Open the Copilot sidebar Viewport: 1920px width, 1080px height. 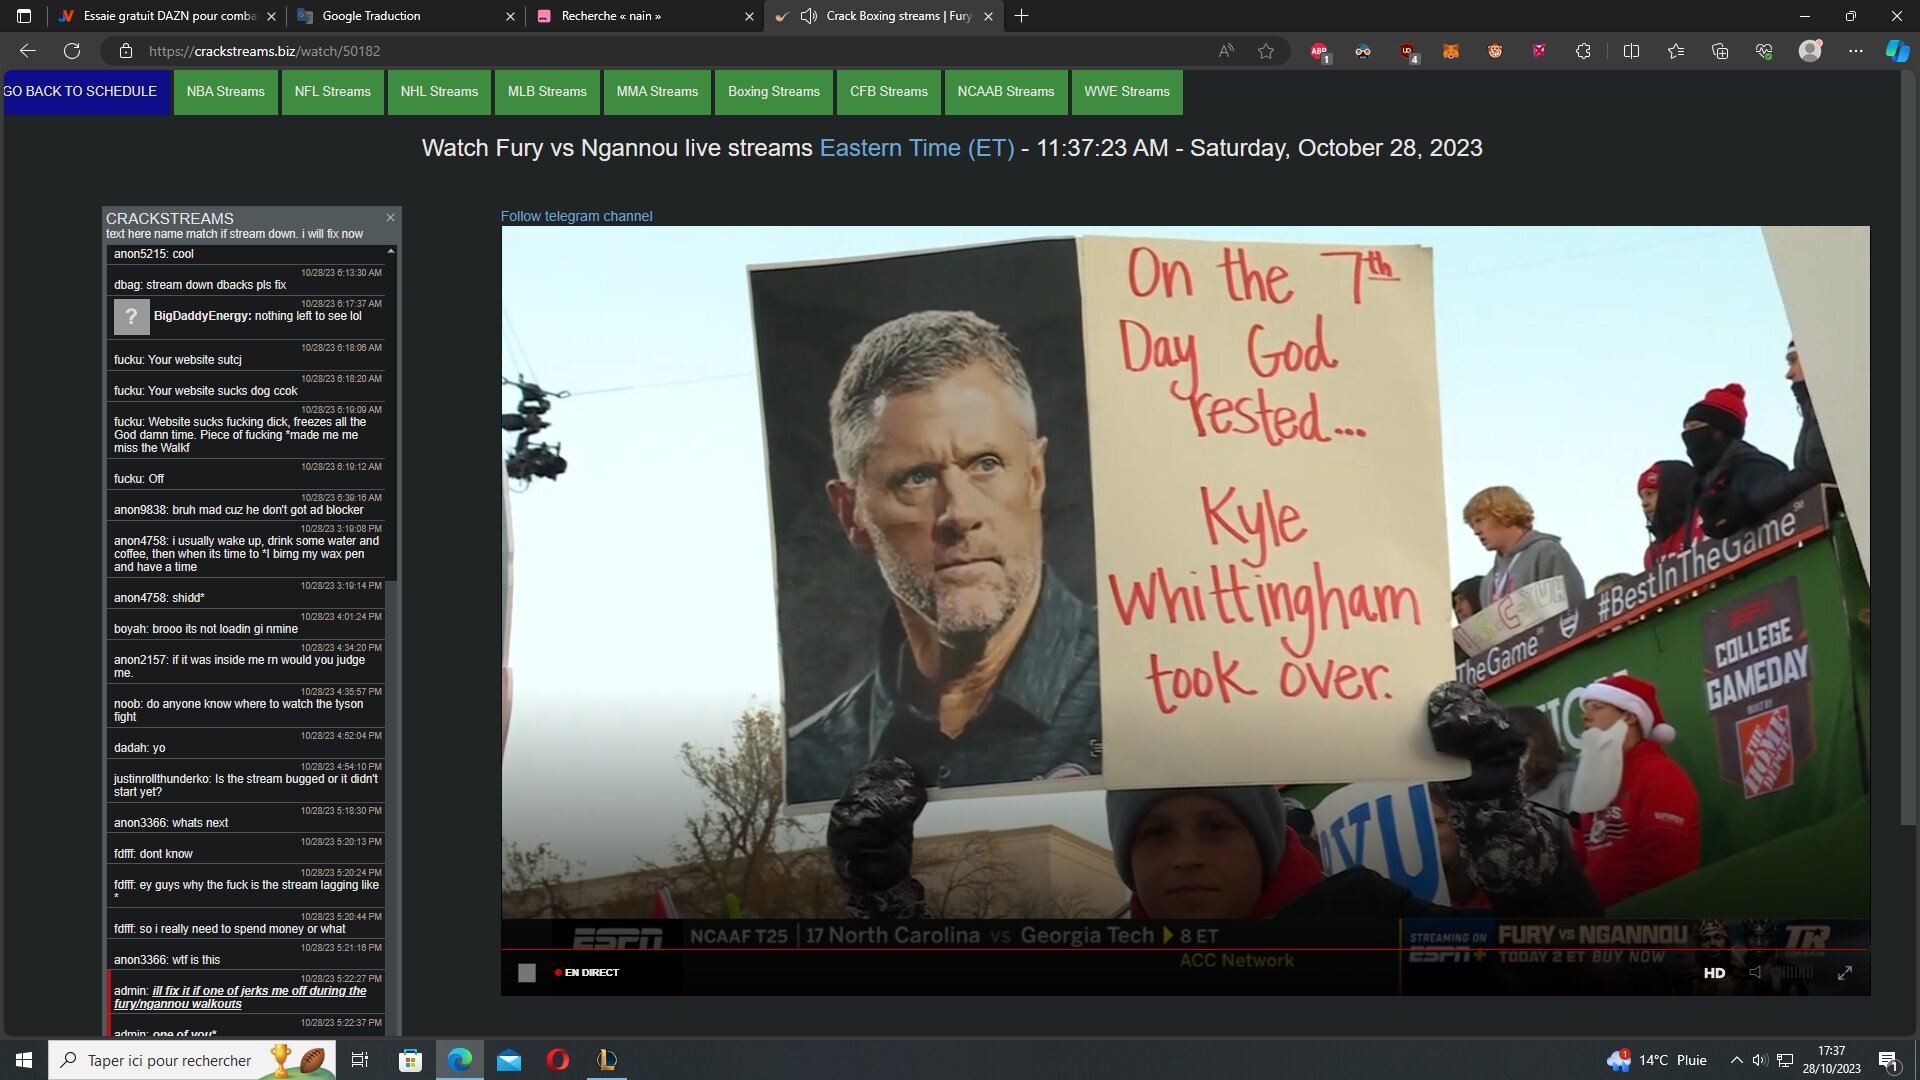point(1897,51)
